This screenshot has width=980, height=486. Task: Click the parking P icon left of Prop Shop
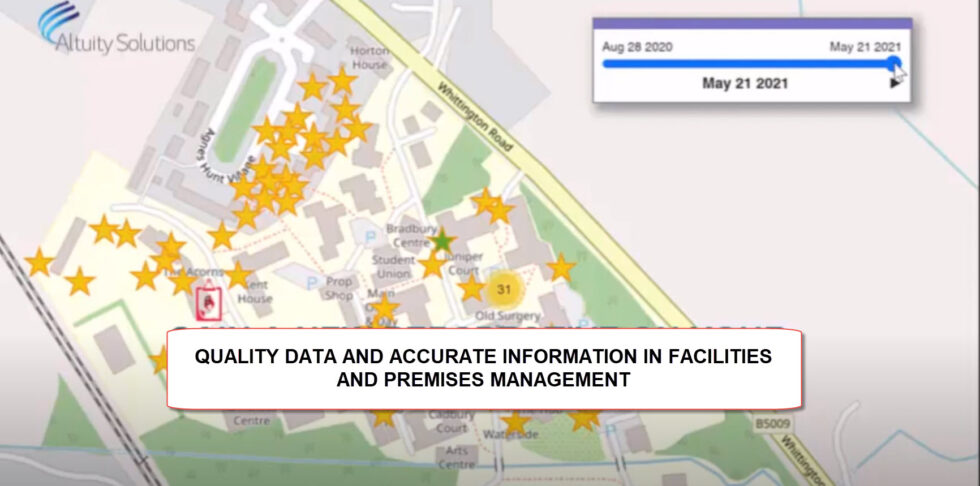click(311, 283)
